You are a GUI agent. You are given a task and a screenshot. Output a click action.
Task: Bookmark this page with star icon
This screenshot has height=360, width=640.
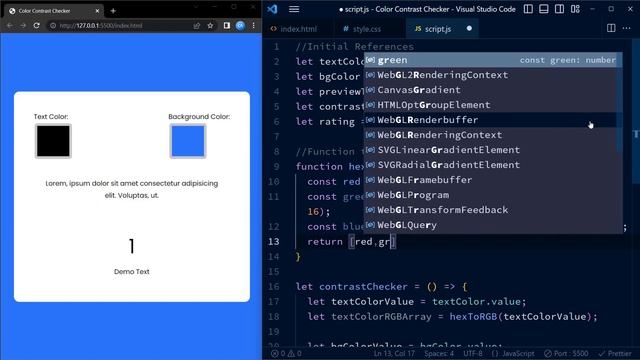[210, 25]
